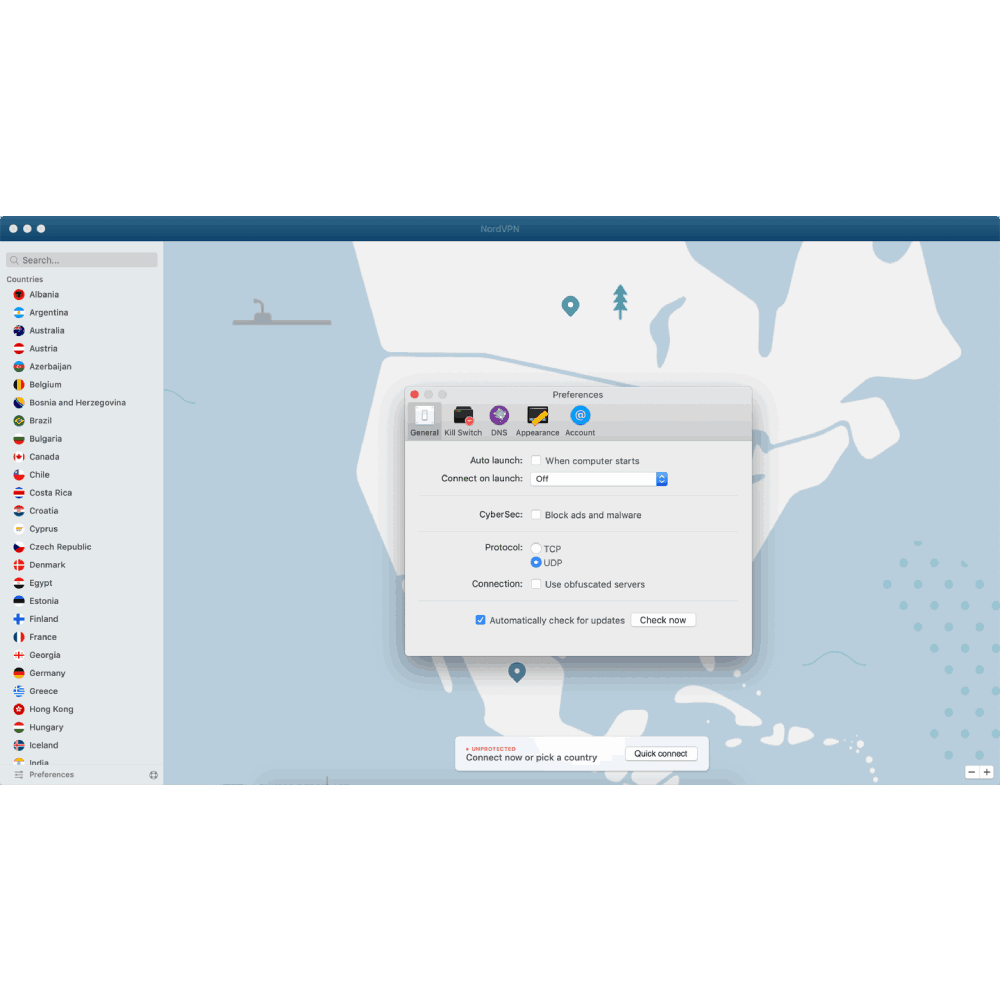The image size is (1000, 1000).
Task: Click the Quick connect button
Action: point(661,754)
